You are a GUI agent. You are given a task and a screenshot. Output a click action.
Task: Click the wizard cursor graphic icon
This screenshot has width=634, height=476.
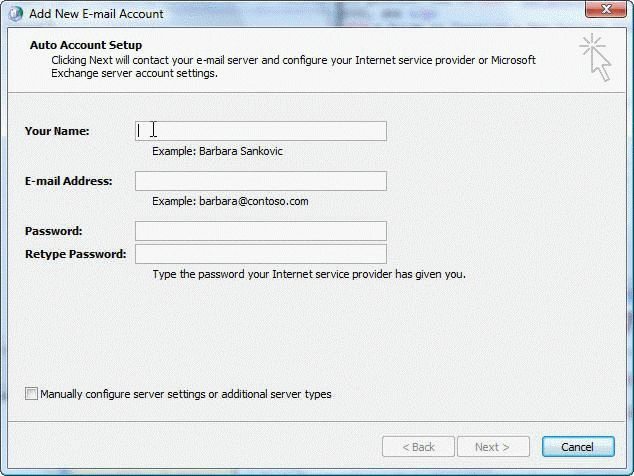(x=595, y=57)
